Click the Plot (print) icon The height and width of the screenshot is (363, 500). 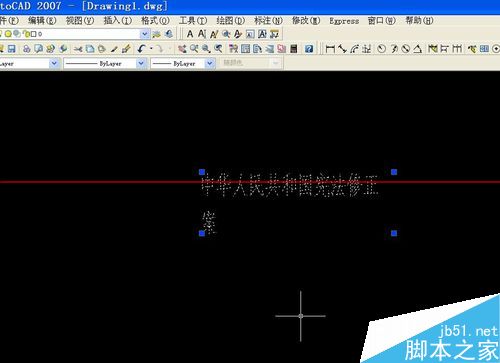(27, 49)
